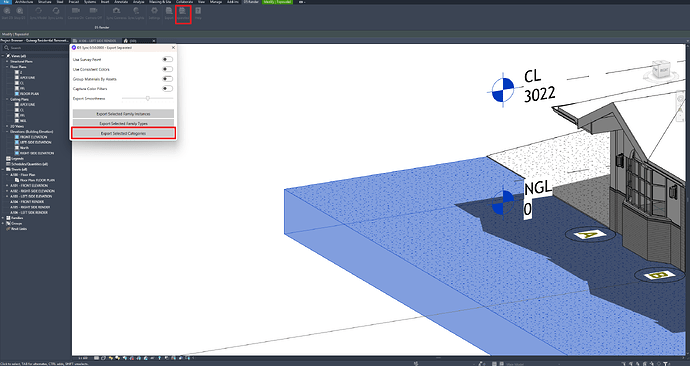The image size is (690, 366).
Task: Click grid bubble B in the model
Action: point(659,275)
